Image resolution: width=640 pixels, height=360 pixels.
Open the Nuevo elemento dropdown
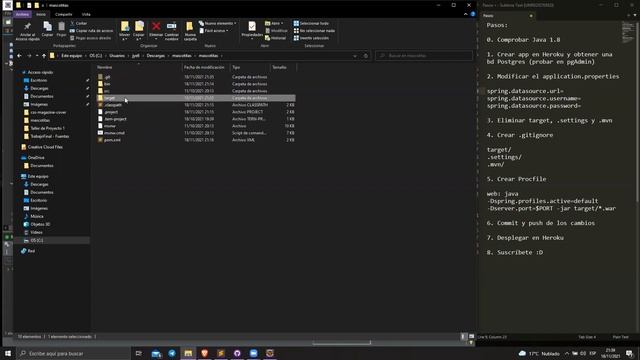coord(218,23)
